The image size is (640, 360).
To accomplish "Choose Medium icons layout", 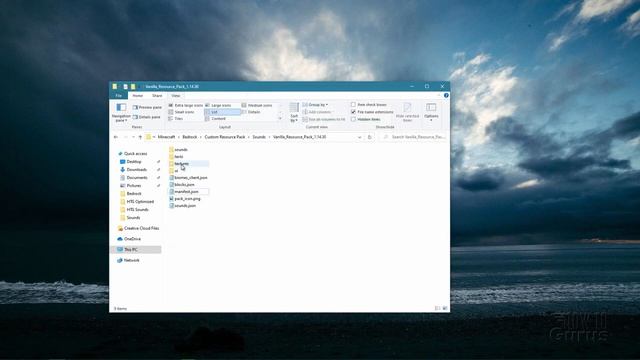I will [257, 105].
